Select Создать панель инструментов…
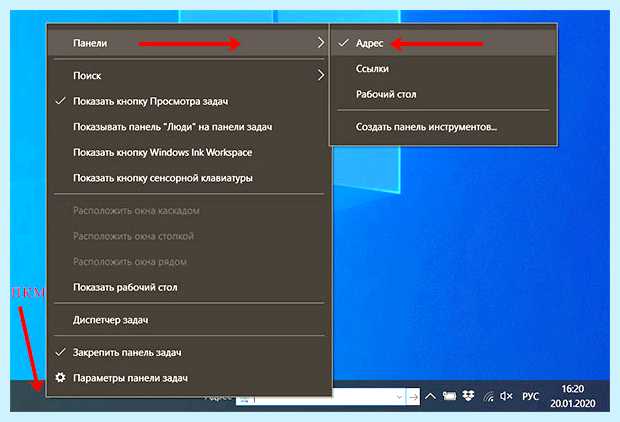620x422 pixels. [443, 127]
